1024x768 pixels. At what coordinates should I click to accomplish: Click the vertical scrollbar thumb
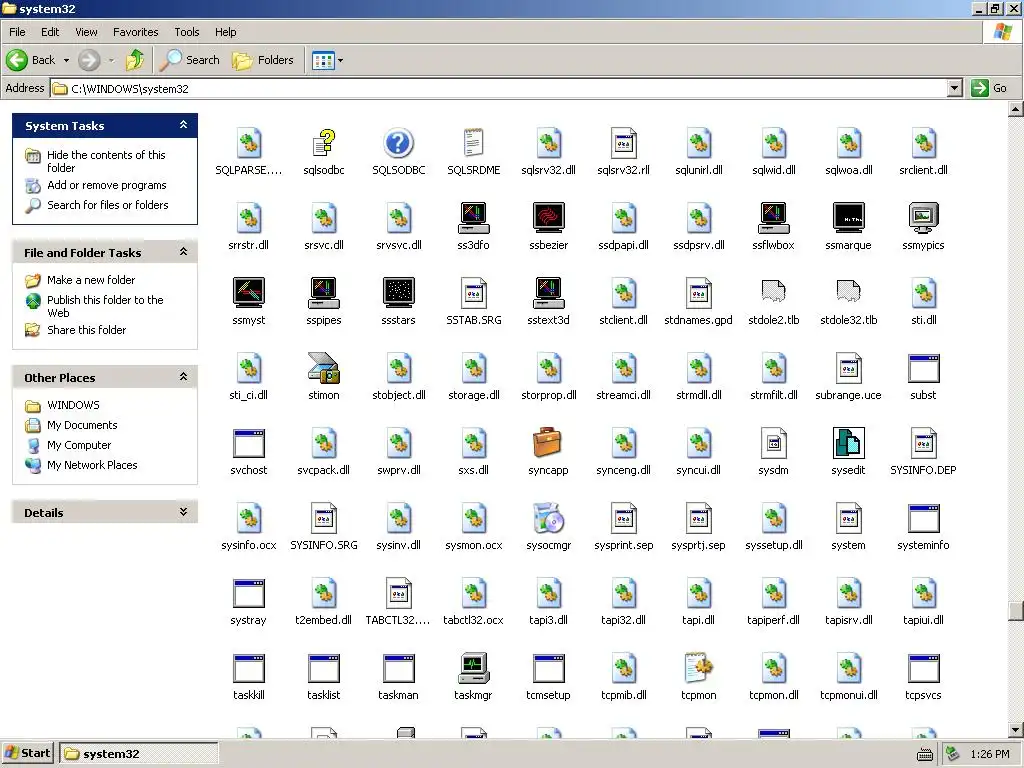click(1016, 611)
